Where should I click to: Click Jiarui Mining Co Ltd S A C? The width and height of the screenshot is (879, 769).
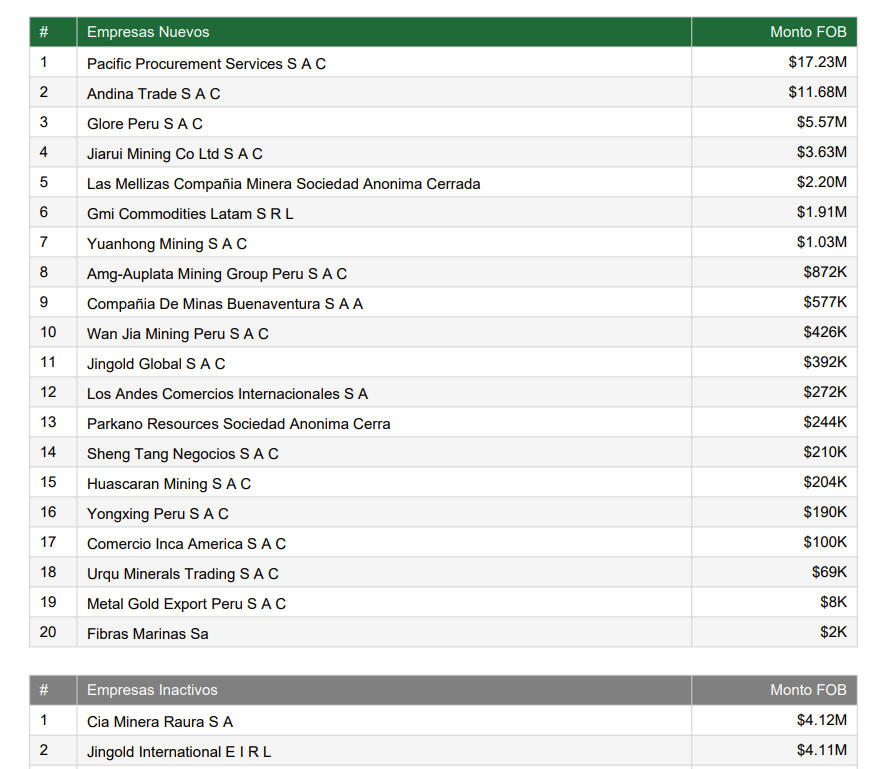click(174, 153)
